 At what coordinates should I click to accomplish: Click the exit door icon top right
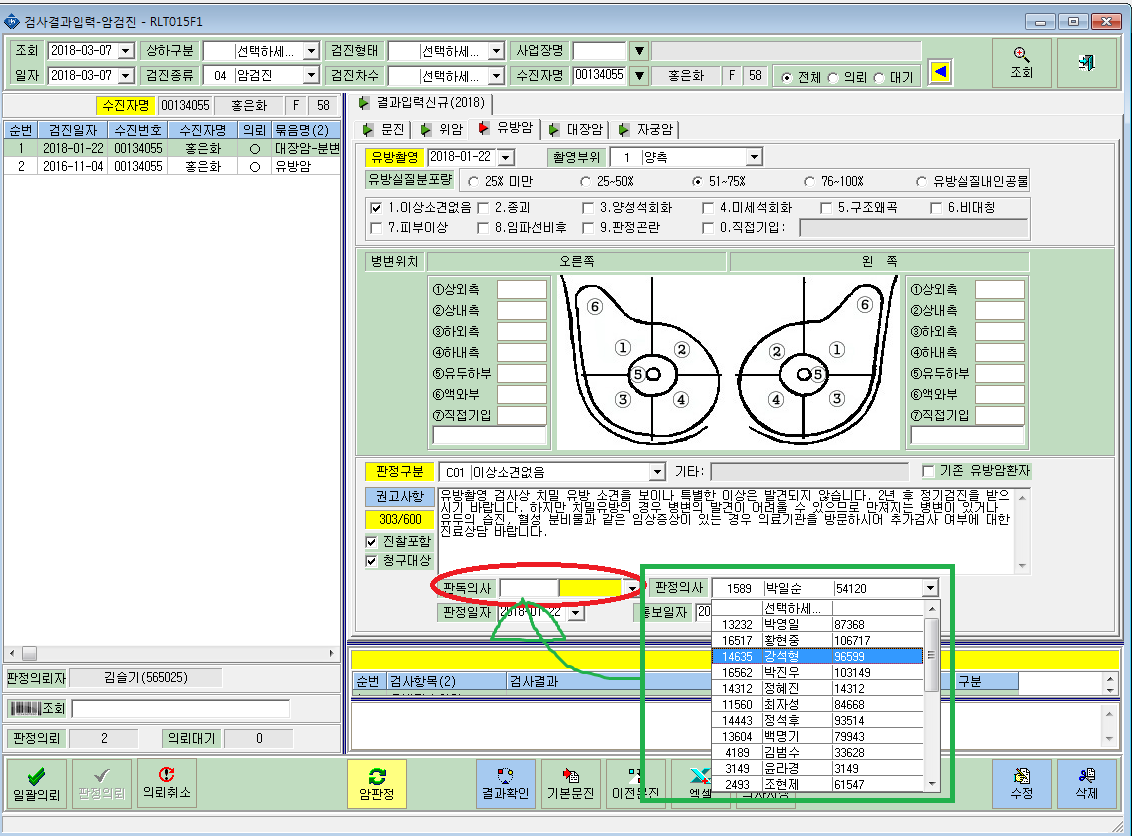coord(1087,64)
